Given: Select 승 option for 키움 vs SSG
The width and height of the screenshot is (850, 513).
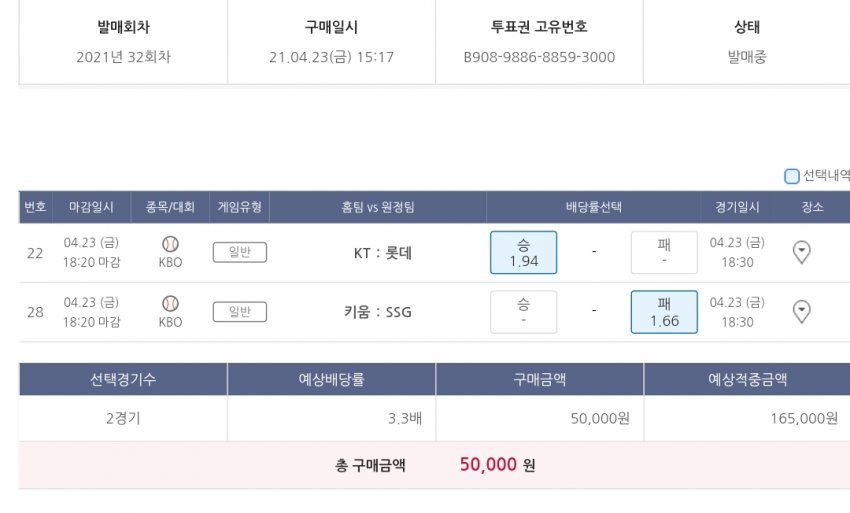Looking at the screenshot, I should tap(523, 312).
